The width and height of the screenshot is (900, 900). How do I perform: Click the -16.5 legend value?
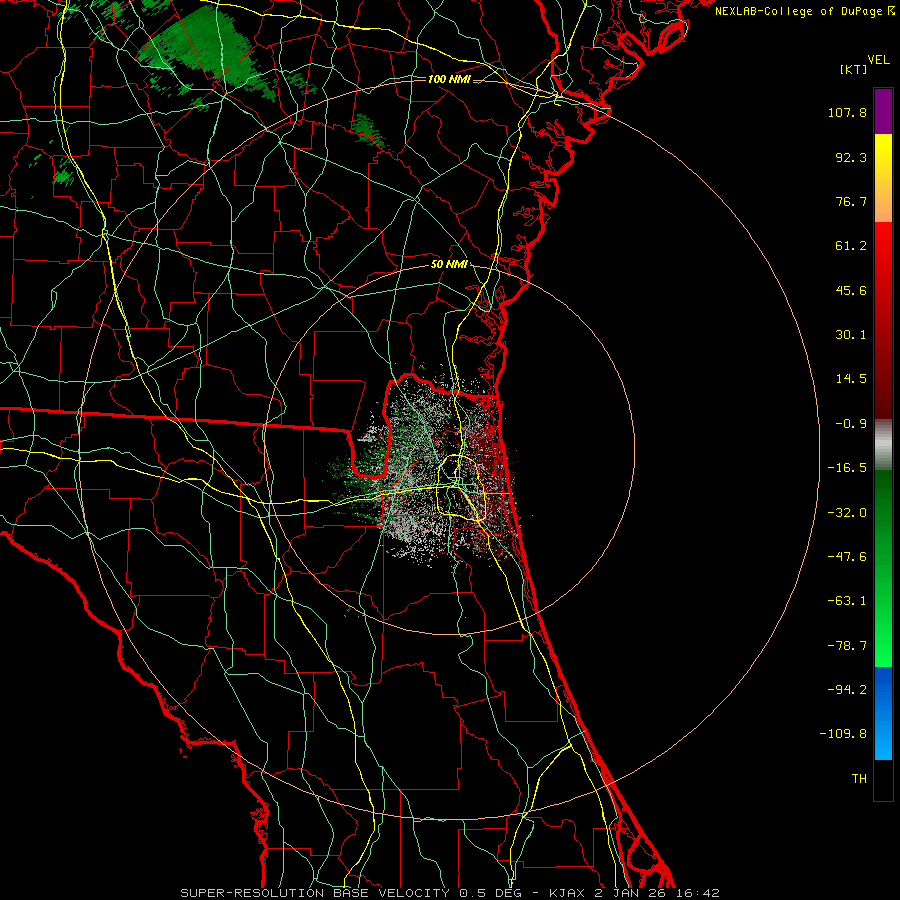coord(847,468)
